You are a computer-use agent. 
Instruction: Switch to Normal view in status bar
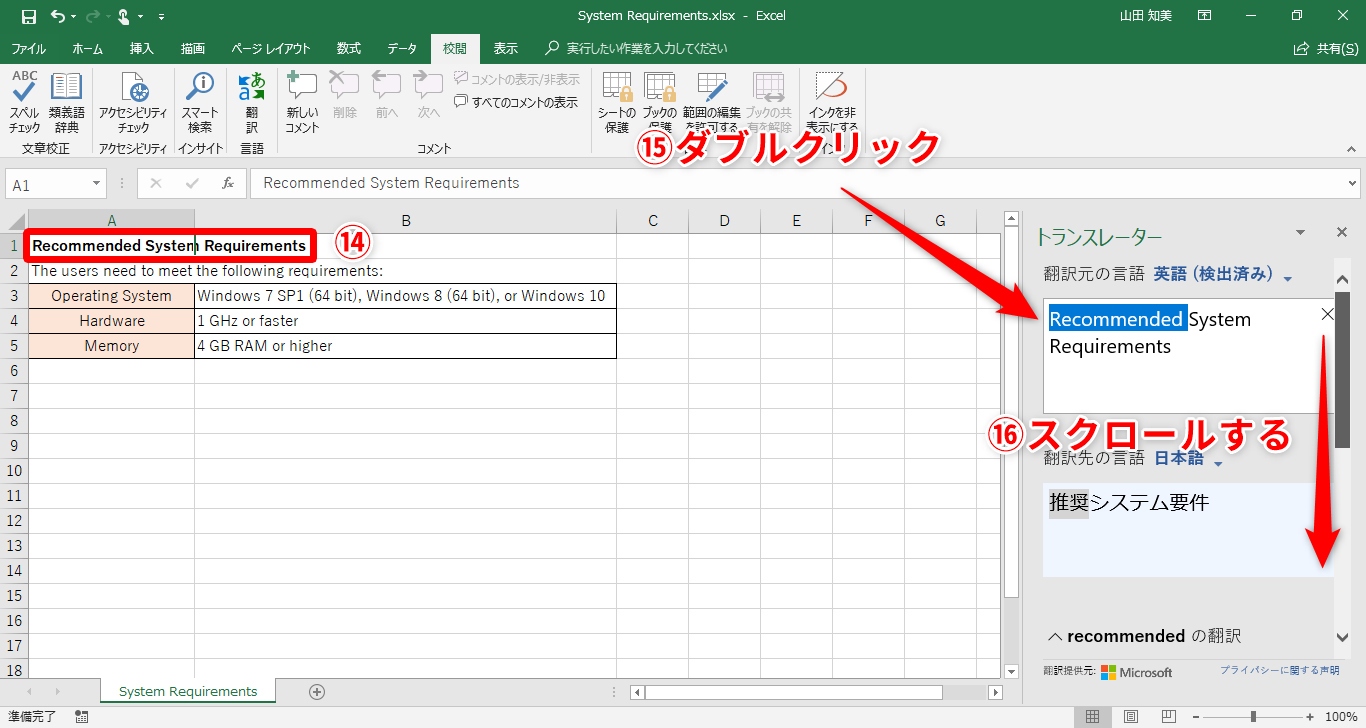click(x=1092, y=717)
